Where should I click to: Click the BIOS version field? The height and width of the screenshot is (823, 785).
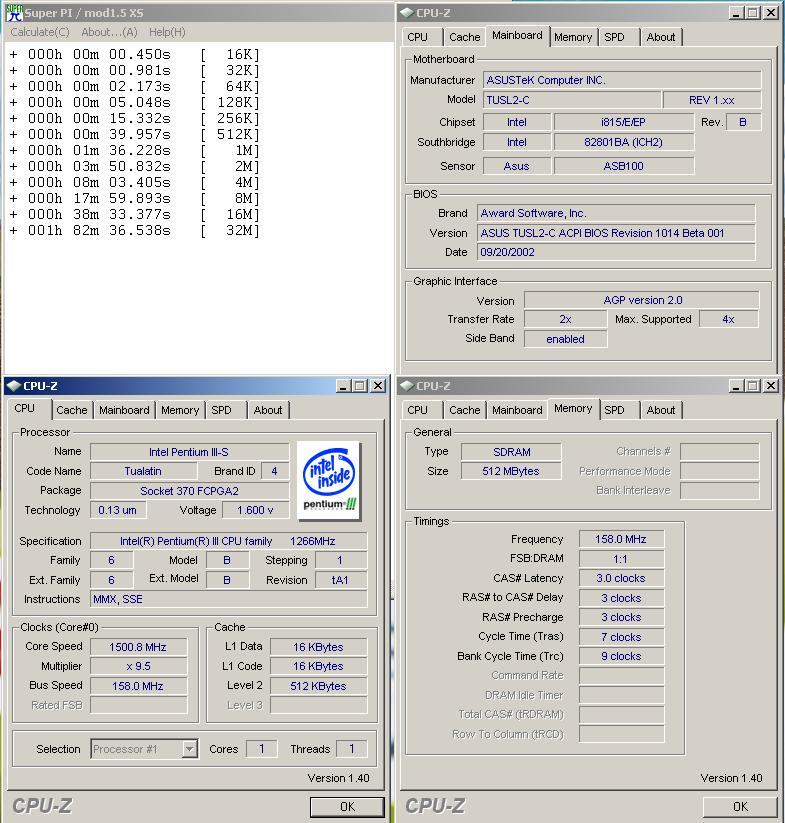616,233
